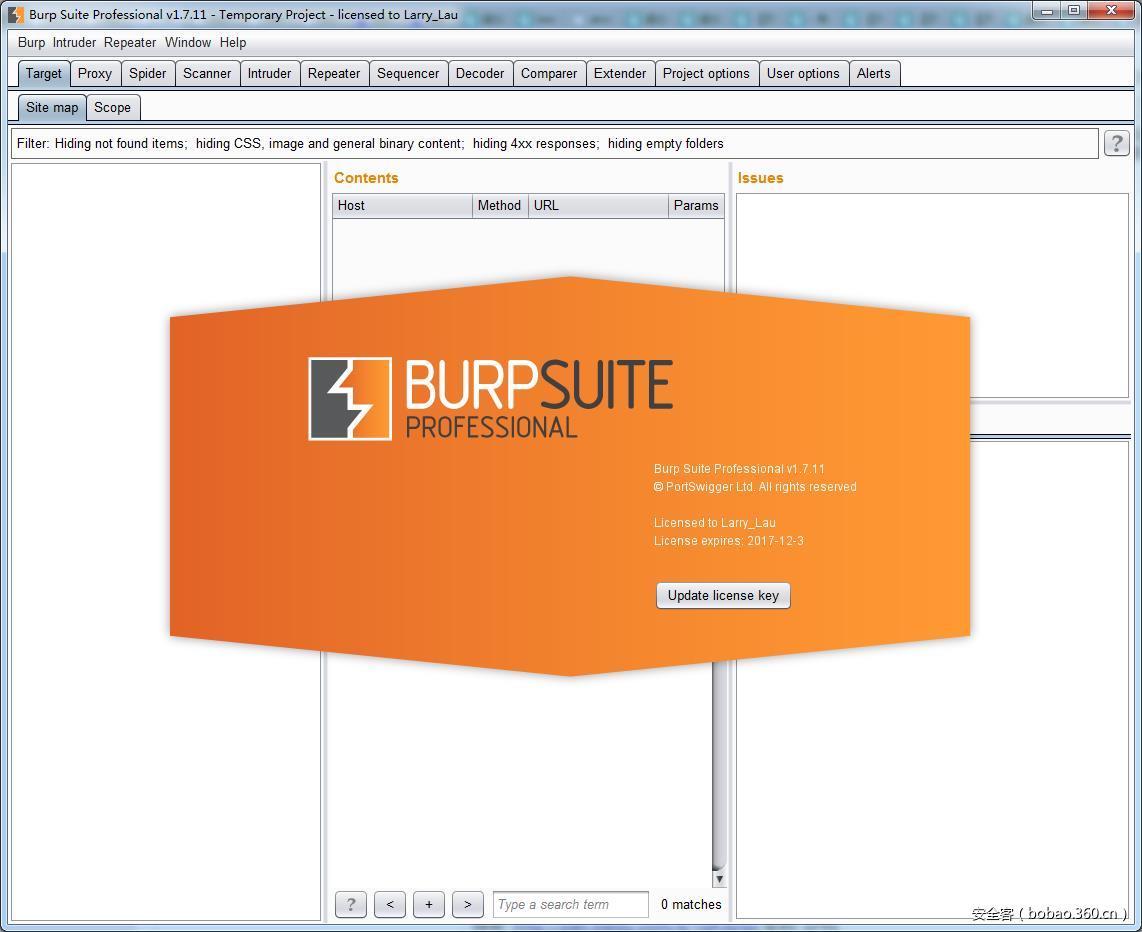1142x932 pixels.
Task: Go to previous search match
Action: (390, 904)
